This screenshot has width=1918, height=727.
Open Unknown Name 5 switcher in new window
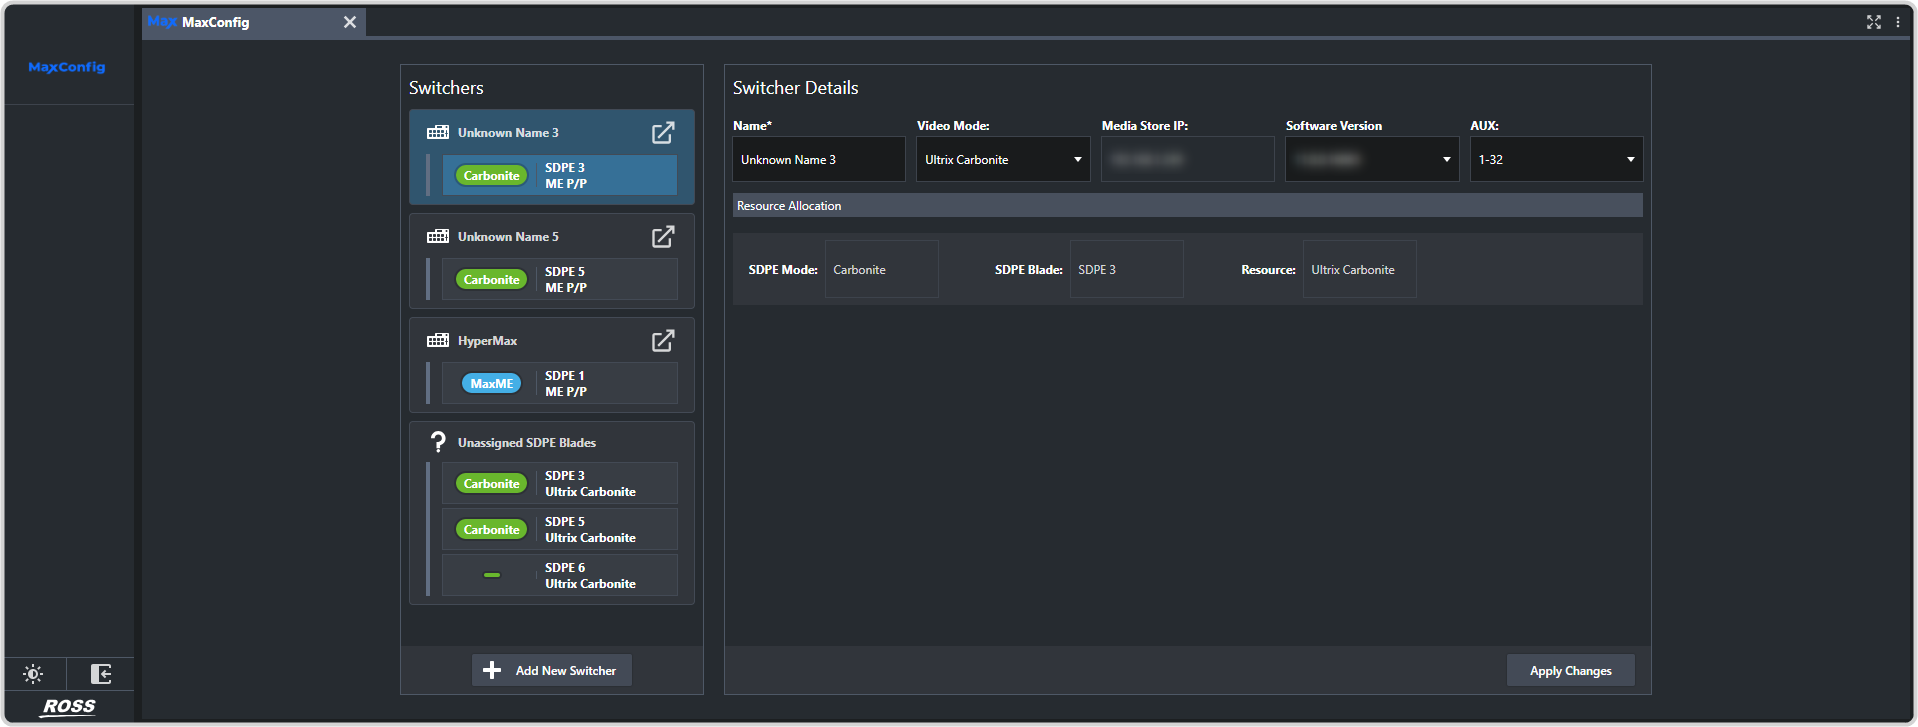(x=663, y=237)
